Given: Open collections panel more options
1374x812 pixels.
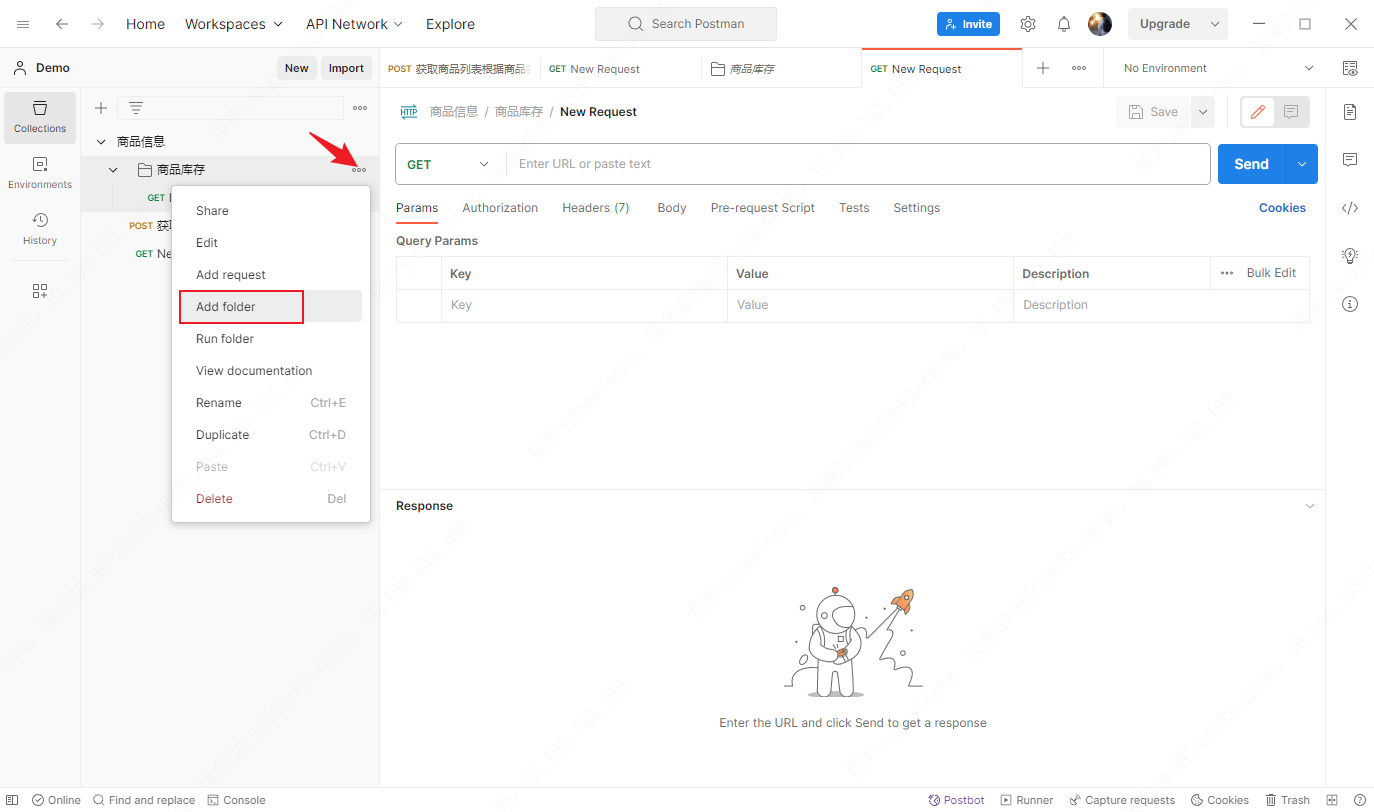Looking at the screenshot, I should (x=360, y=108).
